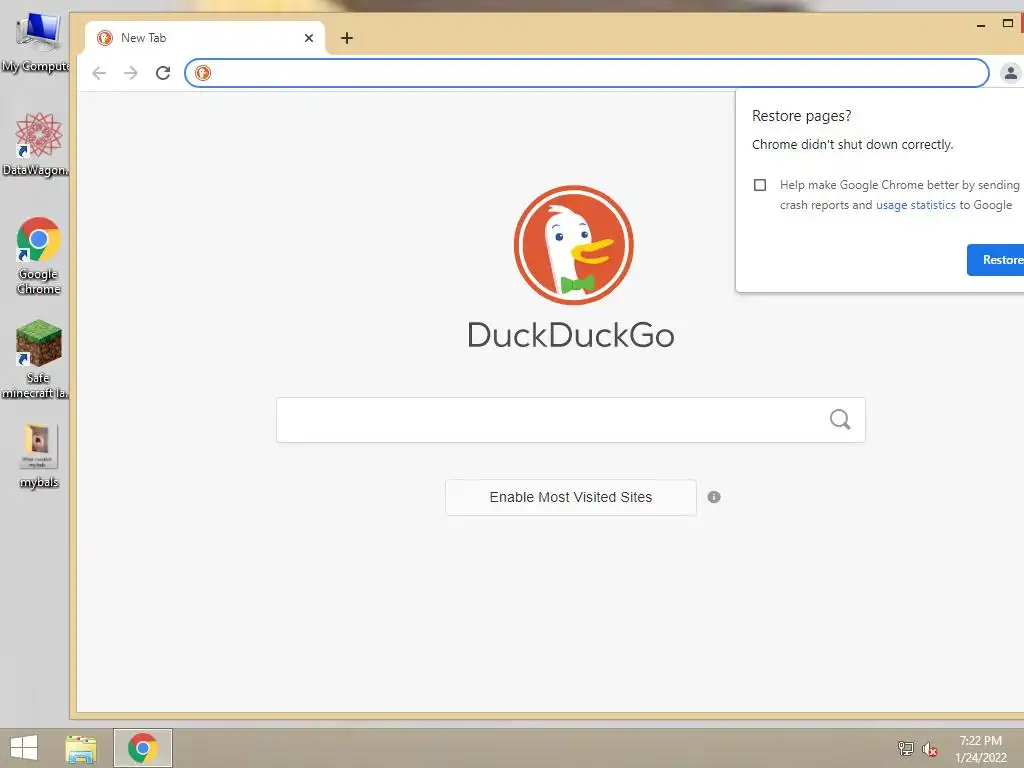Select Safe minecraft launcher desktop icon
This screenshot has height=768, width=1024.
tap(37, 359)
